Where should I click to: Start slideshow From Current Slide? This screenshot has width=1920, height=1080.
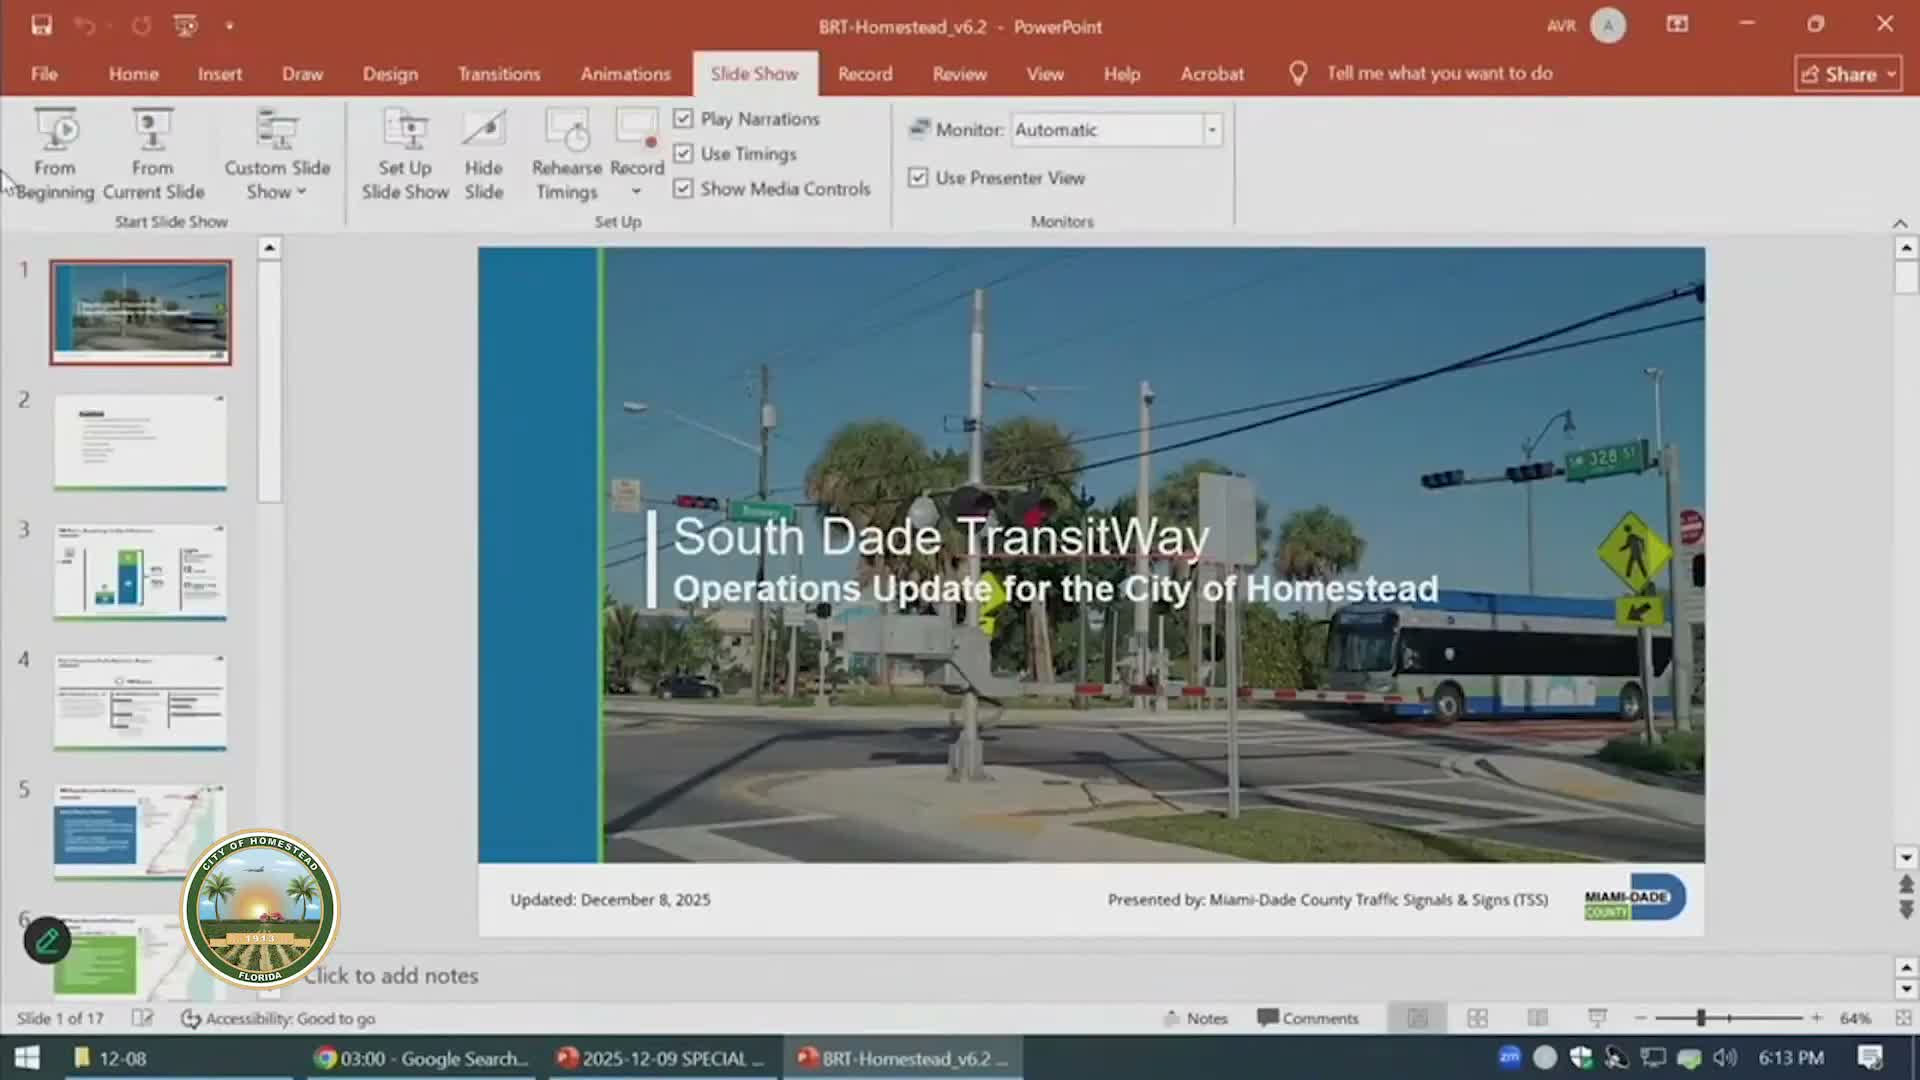(x=152, y=155)
